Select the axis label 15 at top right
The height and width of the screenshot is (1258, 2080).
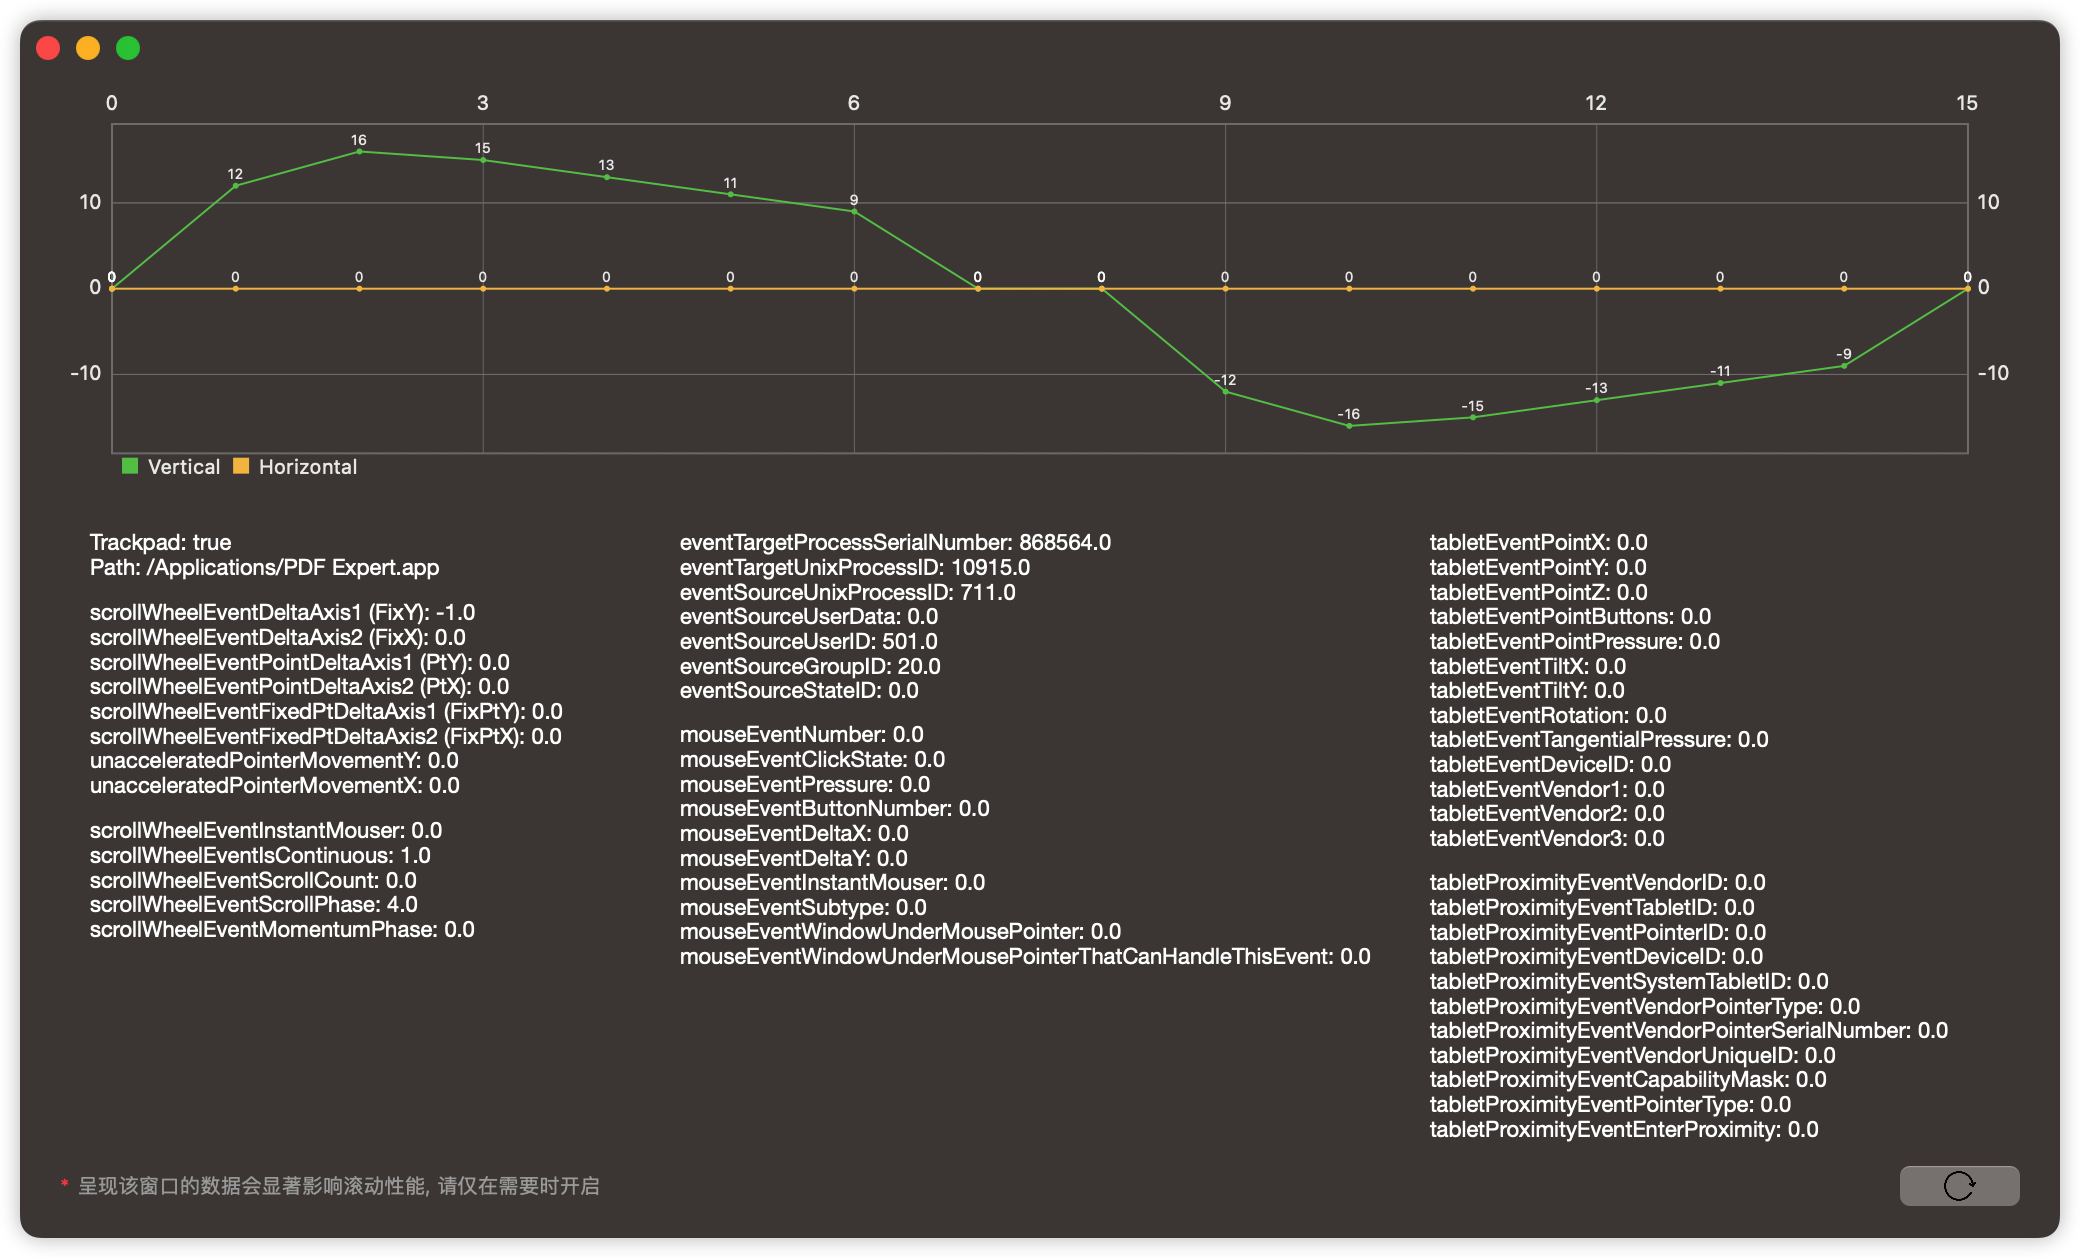(x=1966, y=102)
